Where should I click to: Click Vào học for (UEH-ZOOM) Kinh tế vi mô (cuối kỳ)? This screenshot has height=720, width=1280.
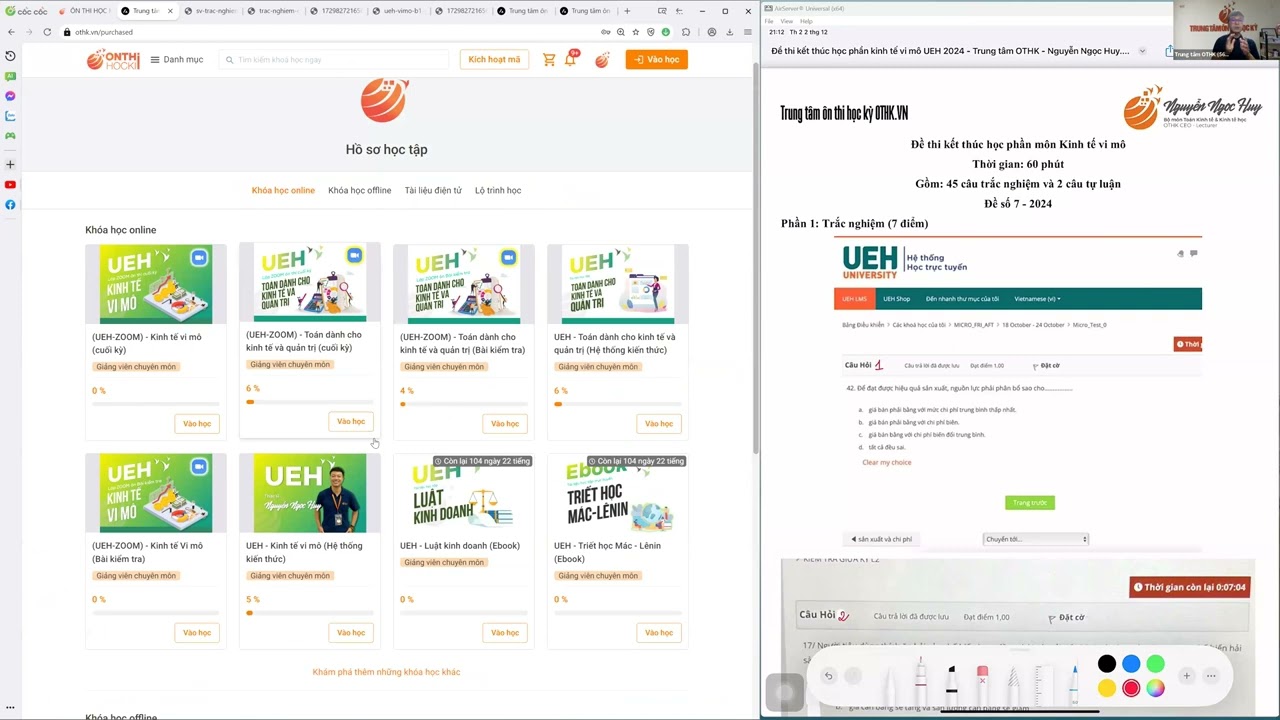click(197, 423)
